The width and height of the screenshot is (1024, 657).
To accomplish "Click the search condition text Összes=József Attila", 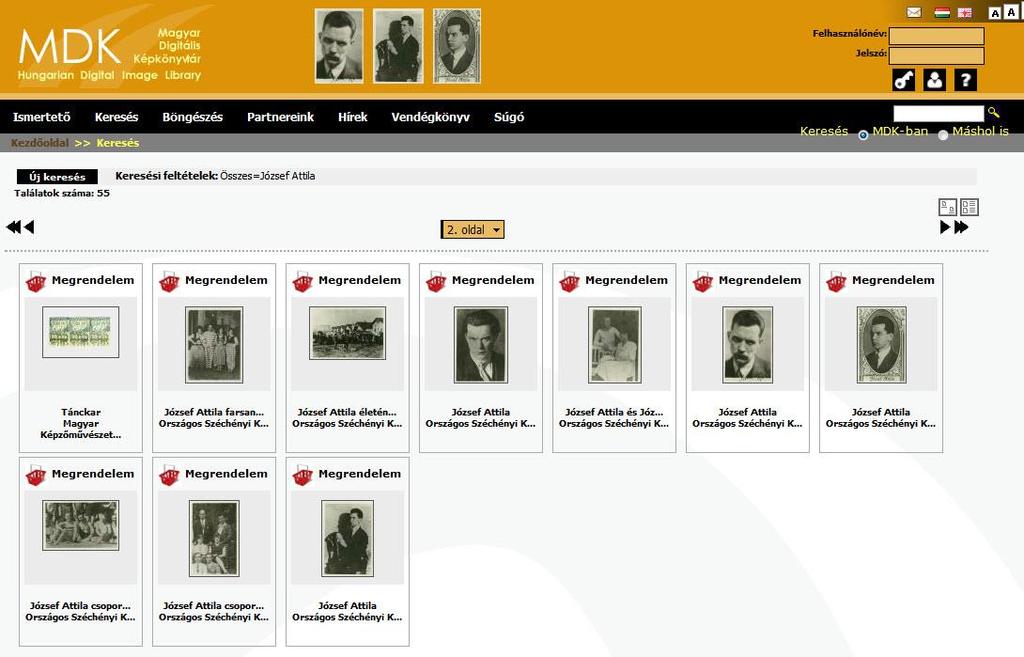I will coord(268,176).
